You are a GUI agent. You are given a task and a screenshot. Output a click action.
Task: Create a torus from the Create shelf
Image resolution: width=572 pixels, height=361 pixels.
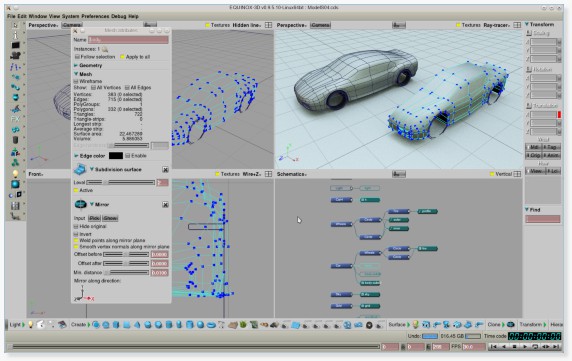211,325
